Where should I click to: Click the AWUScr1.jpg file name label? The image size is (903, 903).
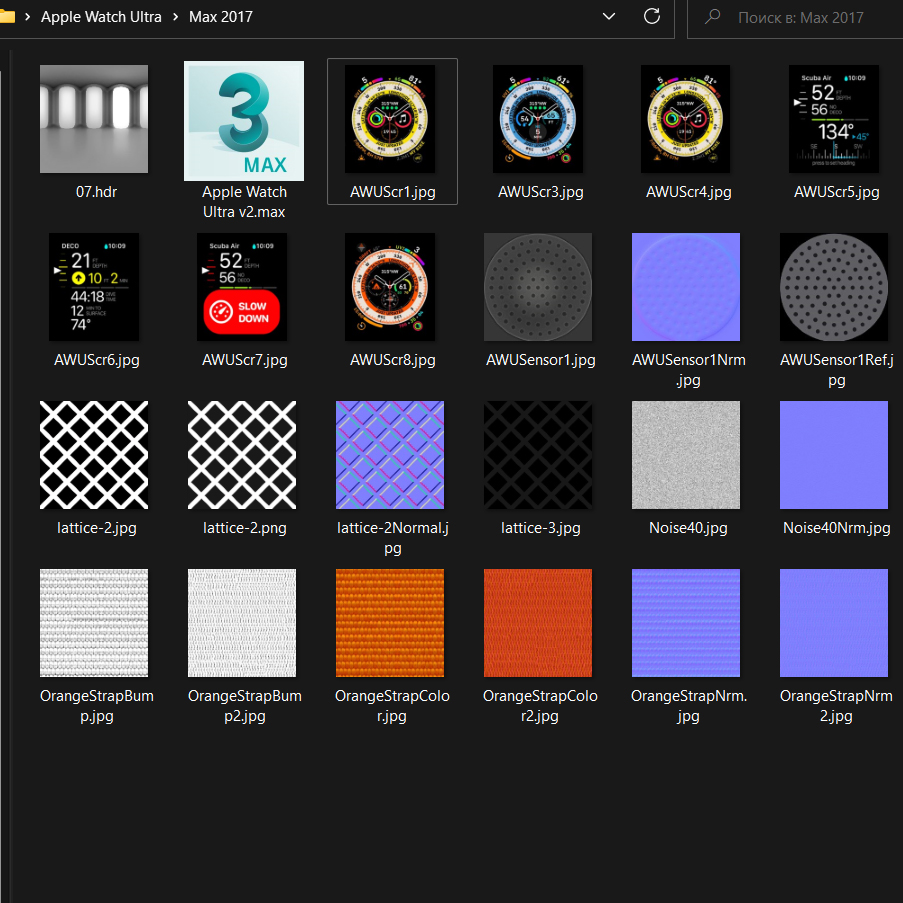click(x=393, y=192)
